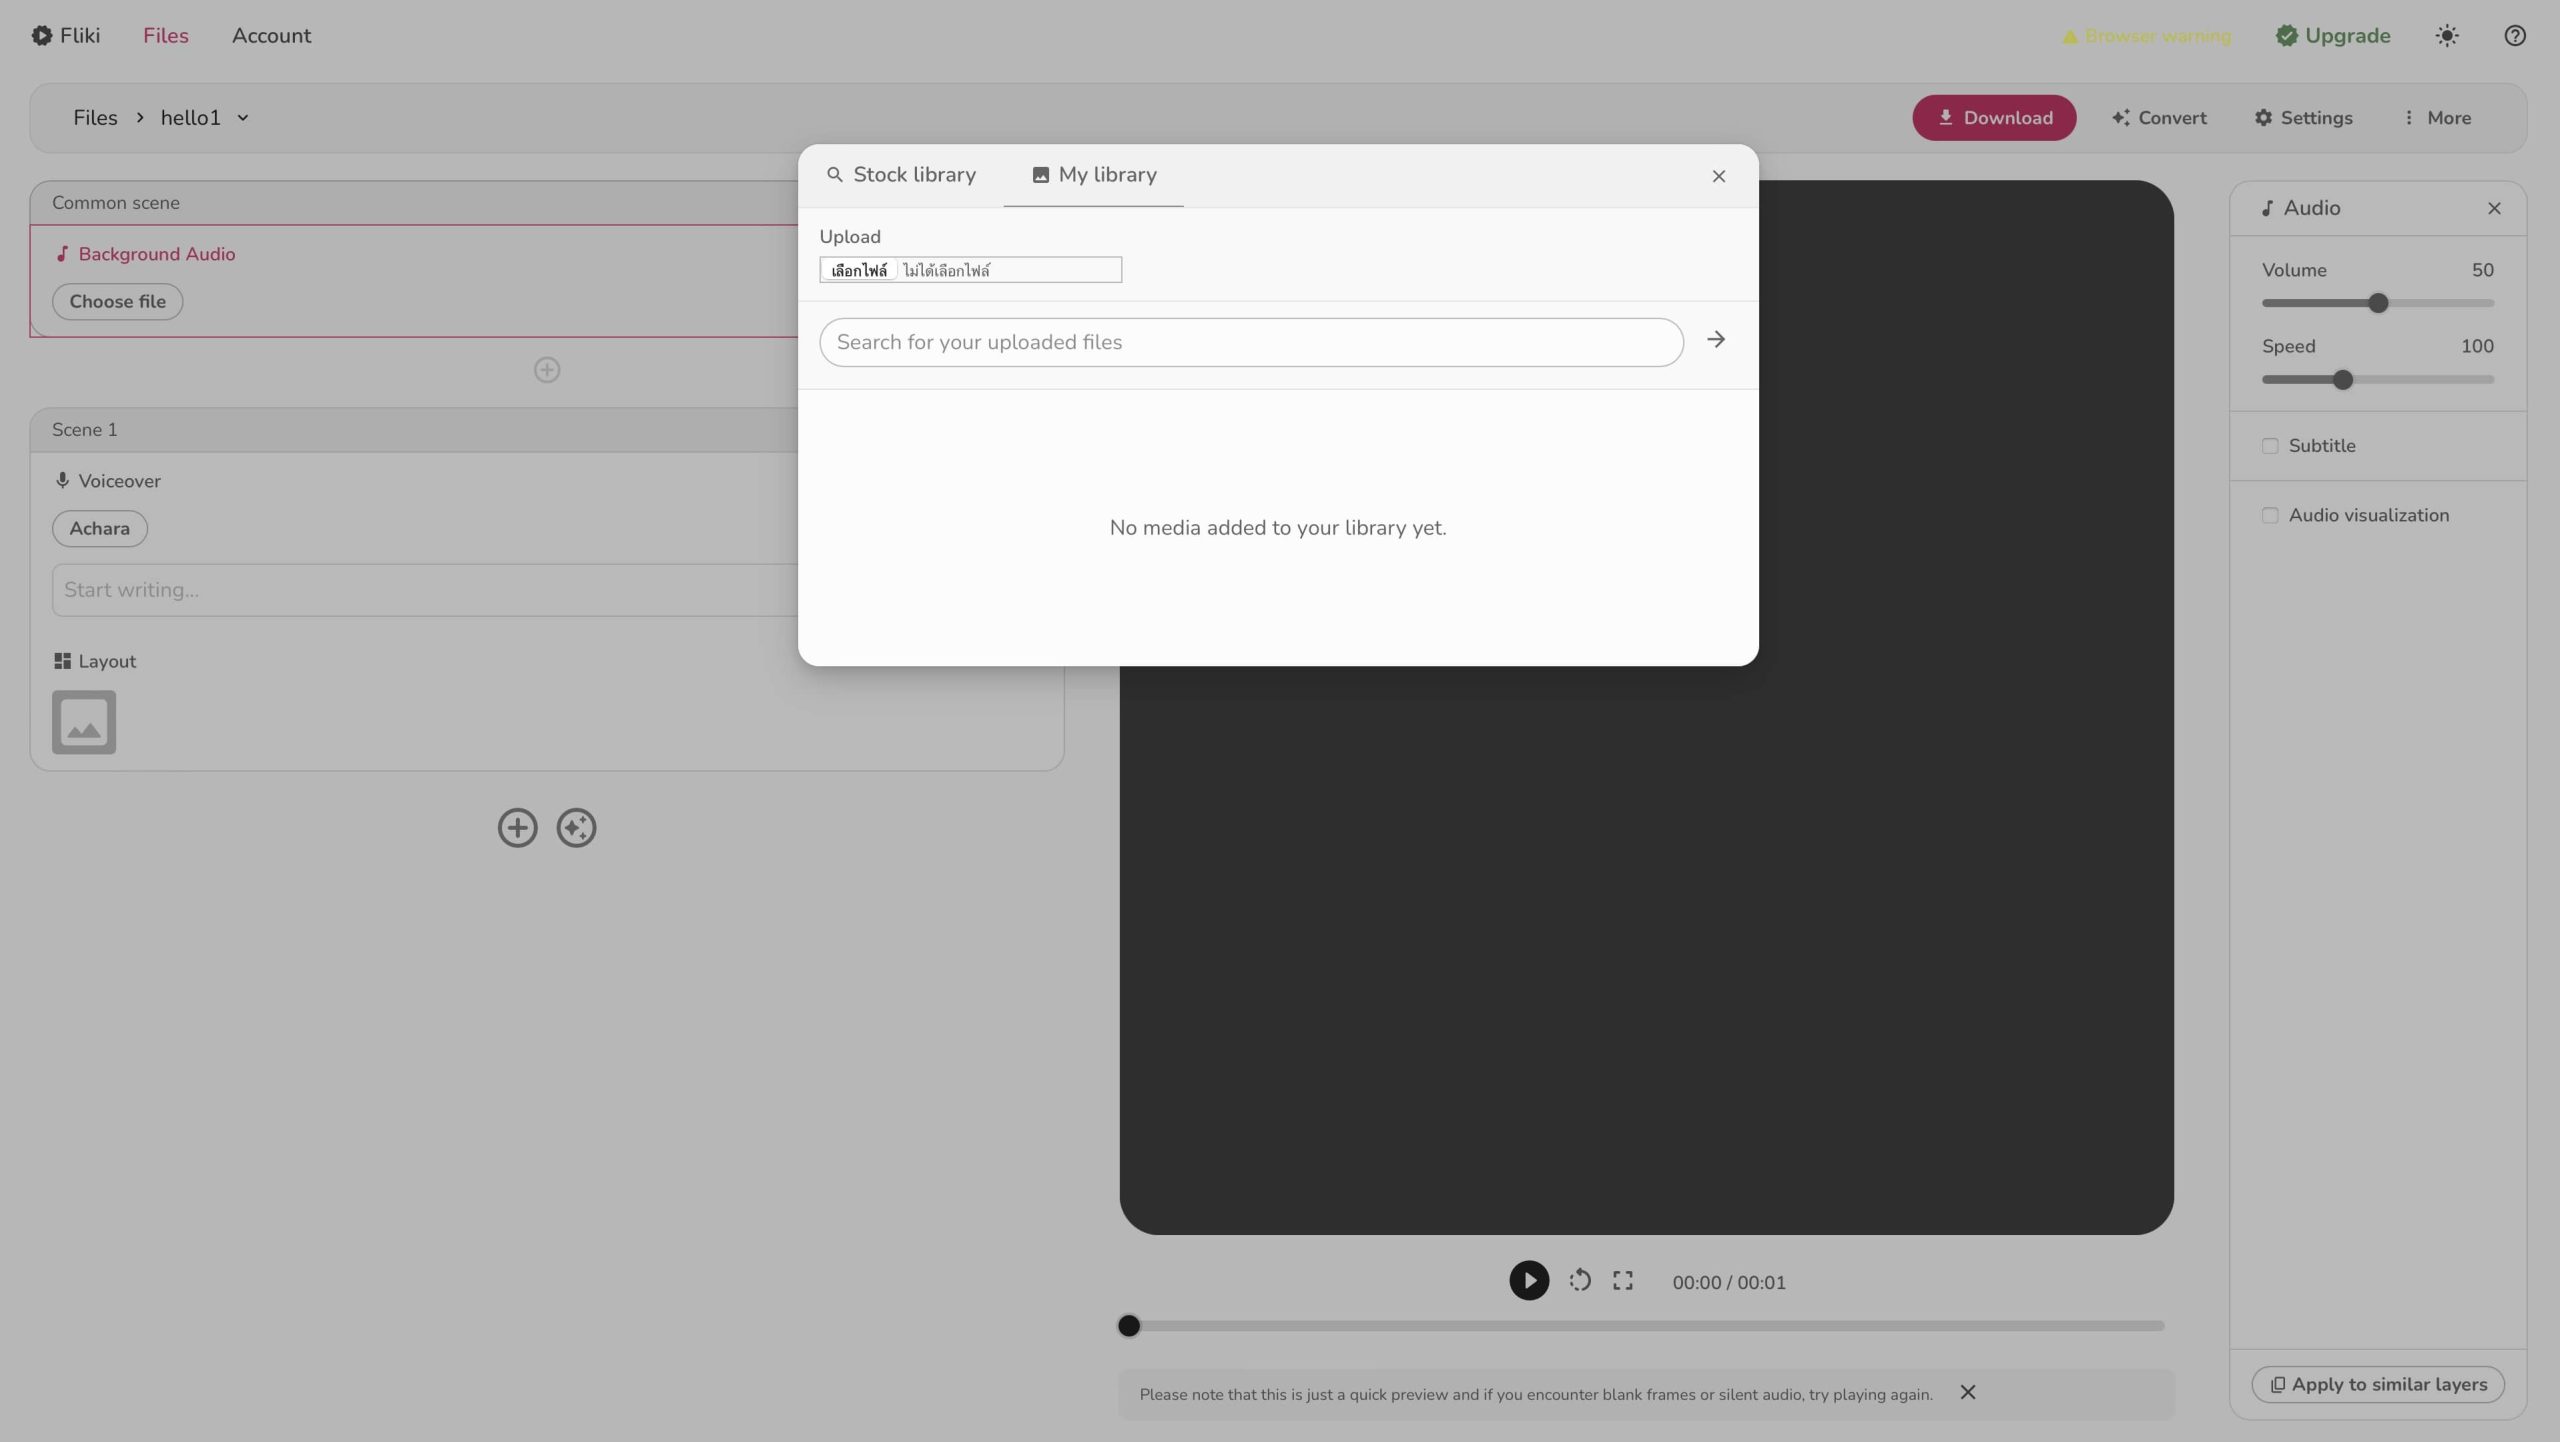Click the restart playback icon
2560x1442 pixels.
1579,1281
